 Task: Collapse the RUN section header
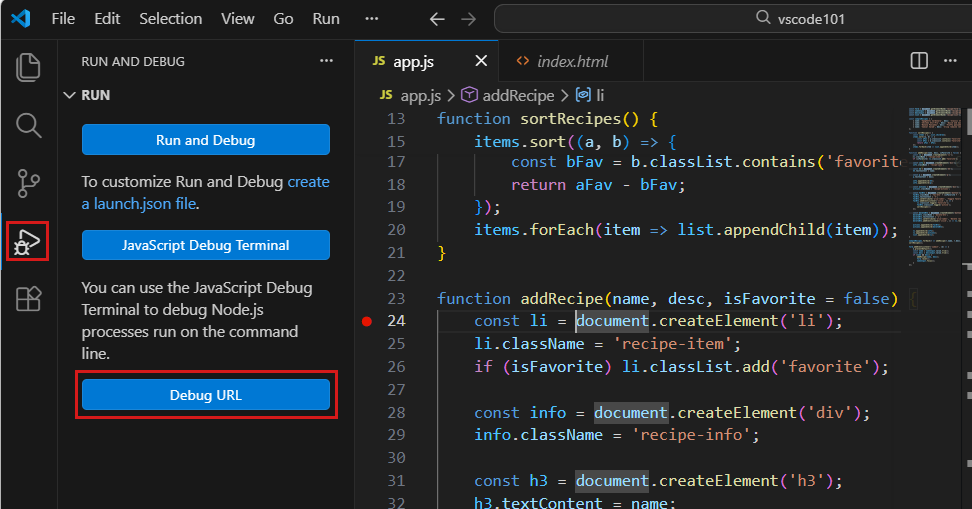click(x=95, y=95)
